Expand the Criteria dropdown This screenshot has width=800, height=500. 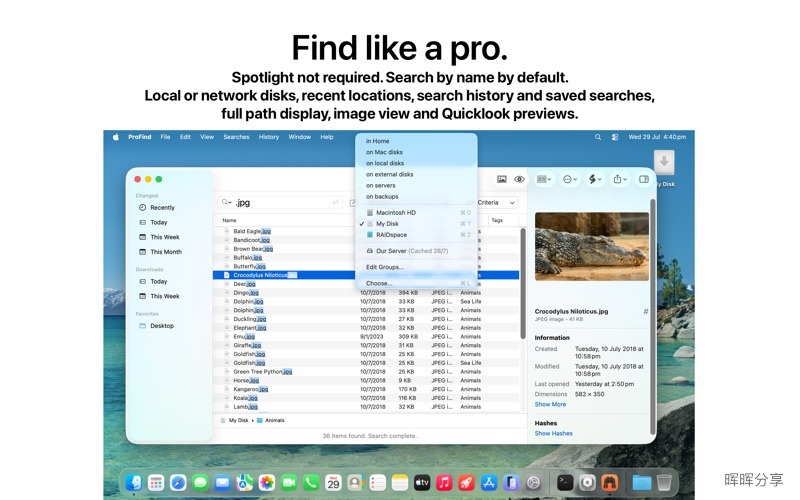496,203
